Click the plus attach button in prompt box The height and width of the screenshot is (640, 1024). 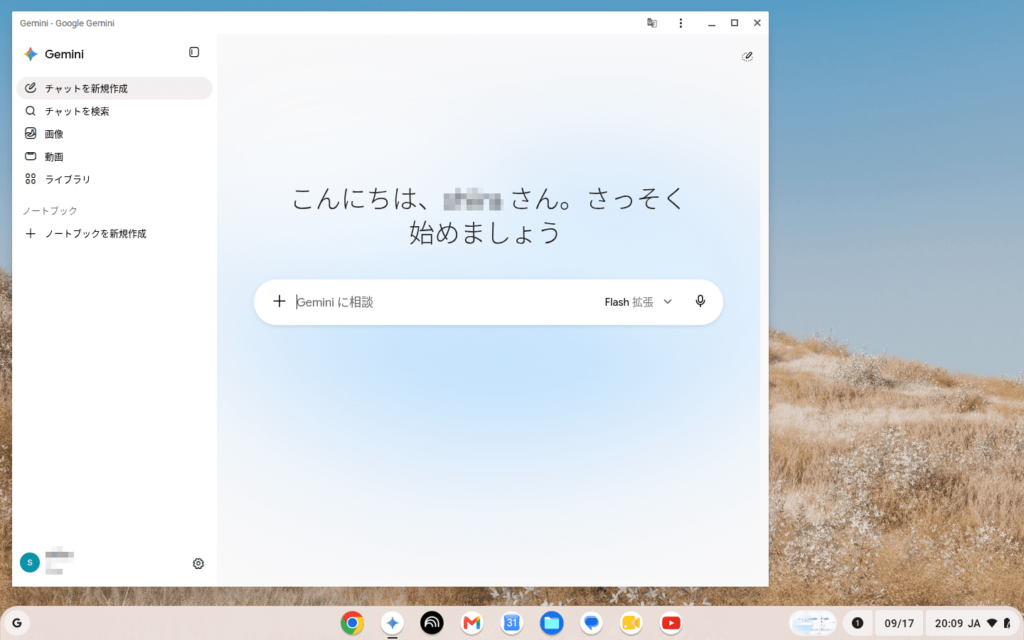(x=280, y=302)
